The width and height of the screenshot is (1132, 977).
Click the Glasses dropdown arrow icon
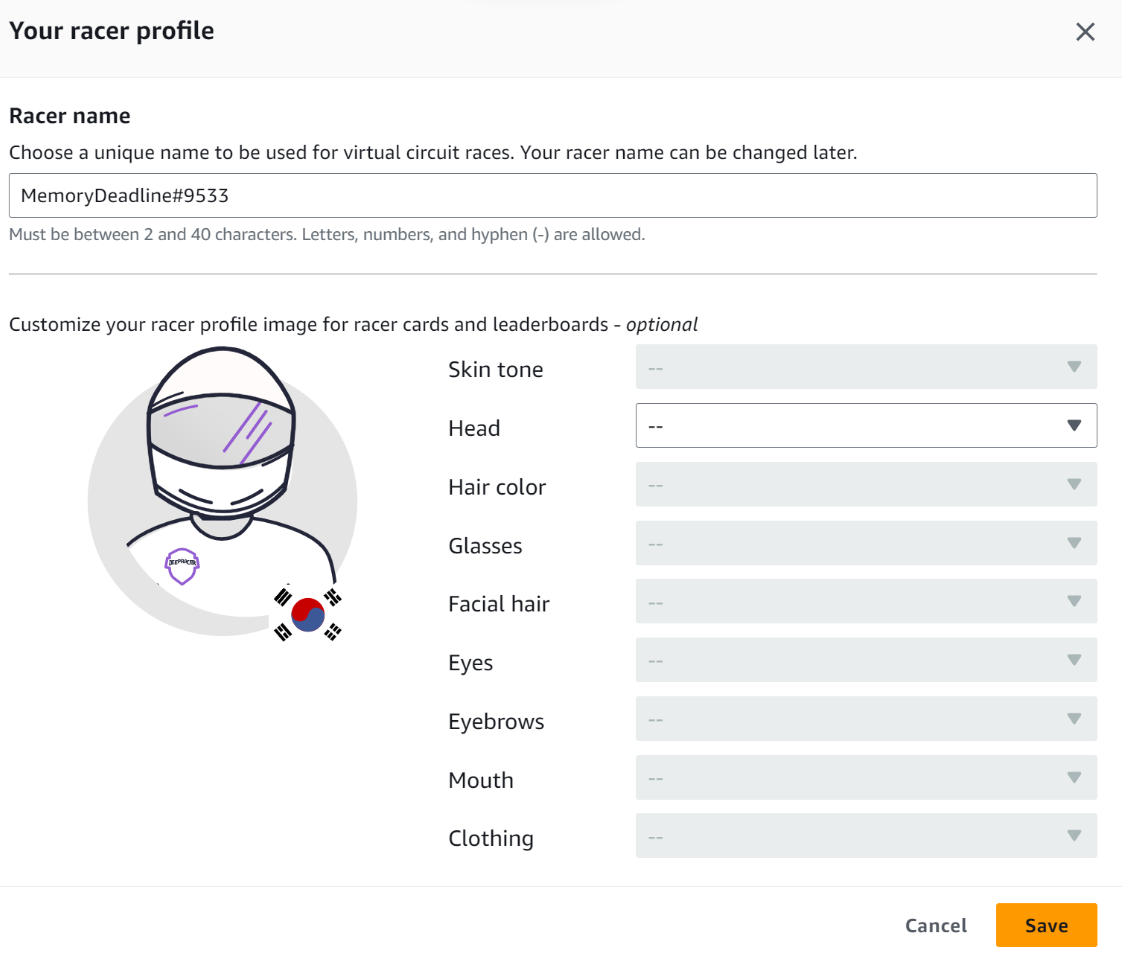[1074, 543]
